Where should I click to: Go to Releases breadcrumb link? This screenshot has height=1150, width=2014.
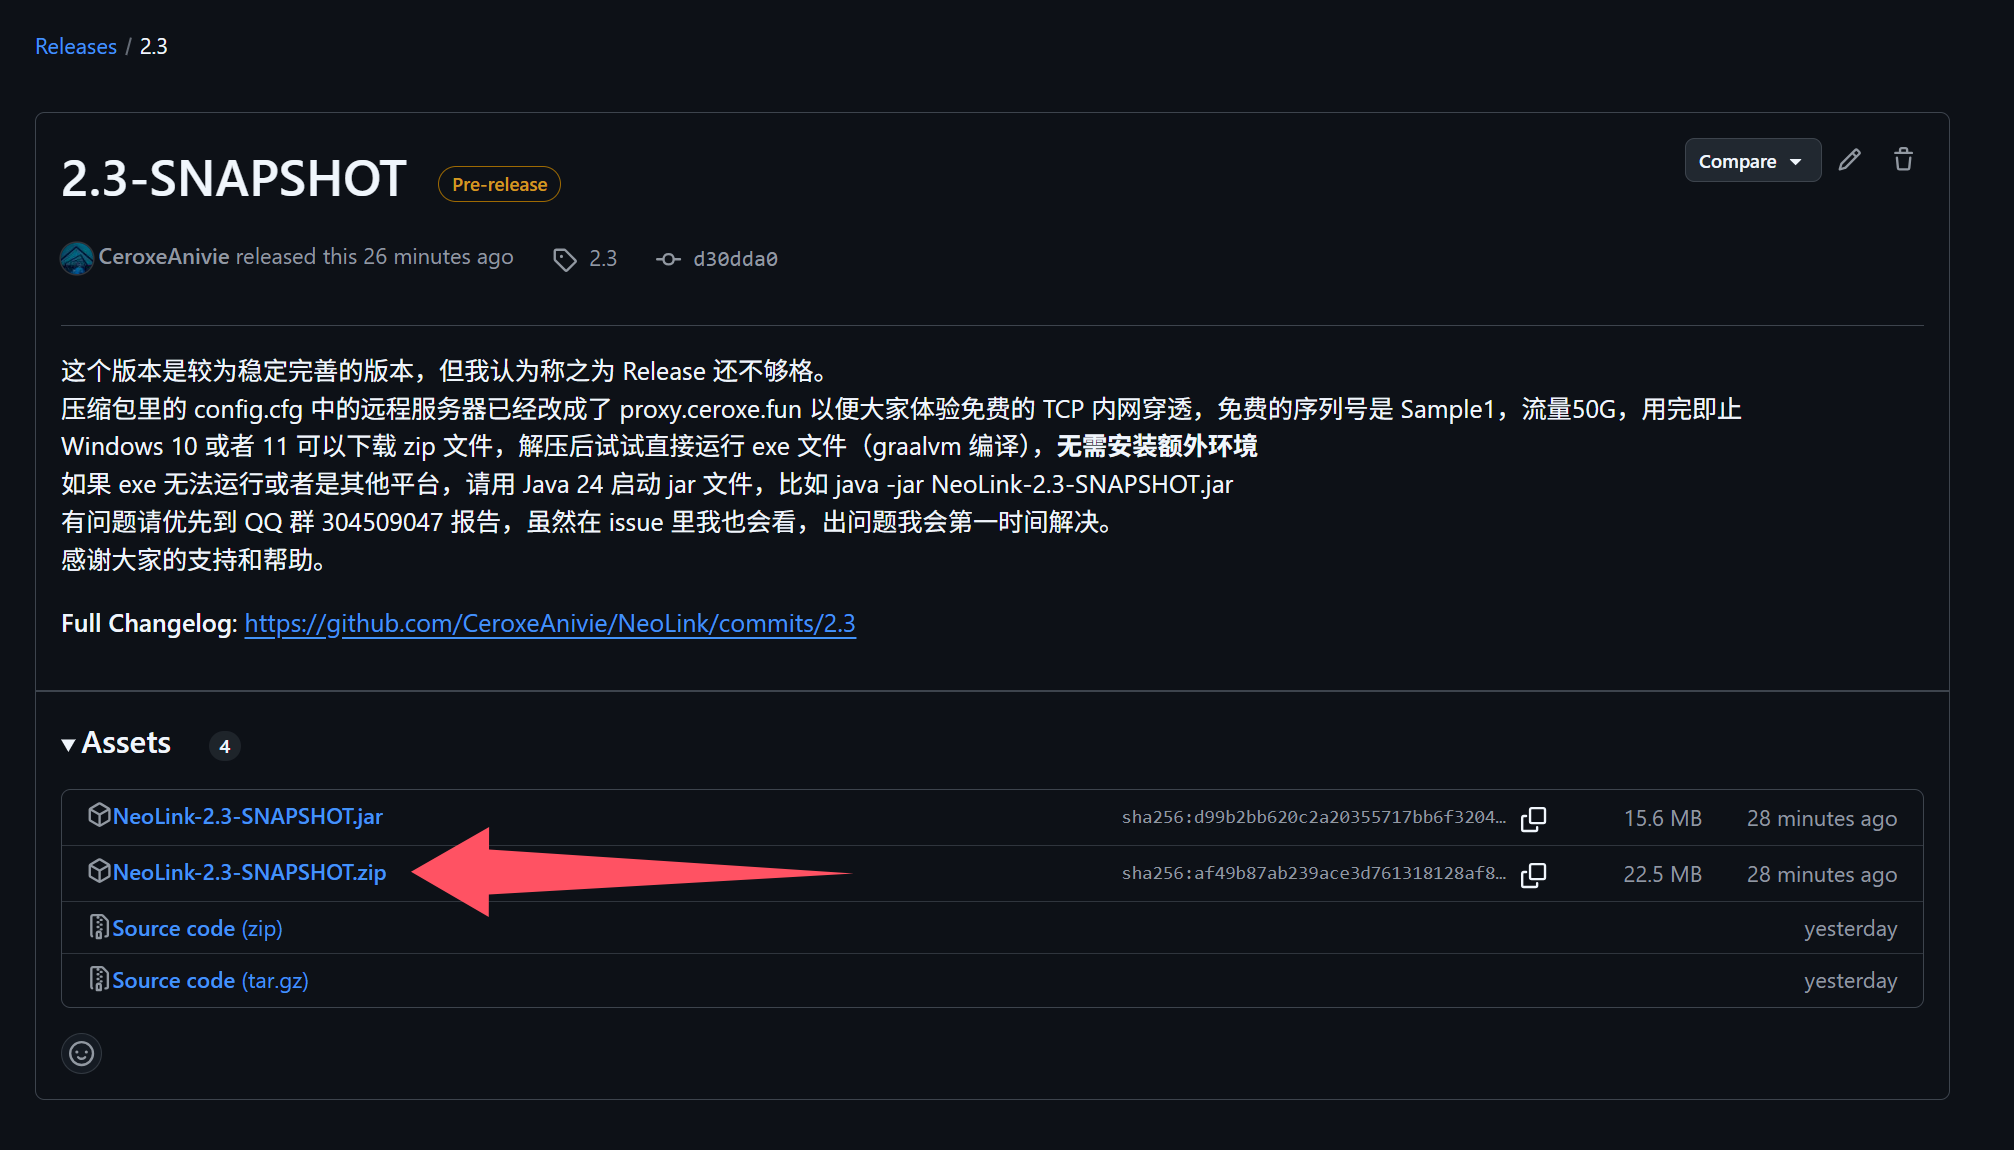click(76, 47)
